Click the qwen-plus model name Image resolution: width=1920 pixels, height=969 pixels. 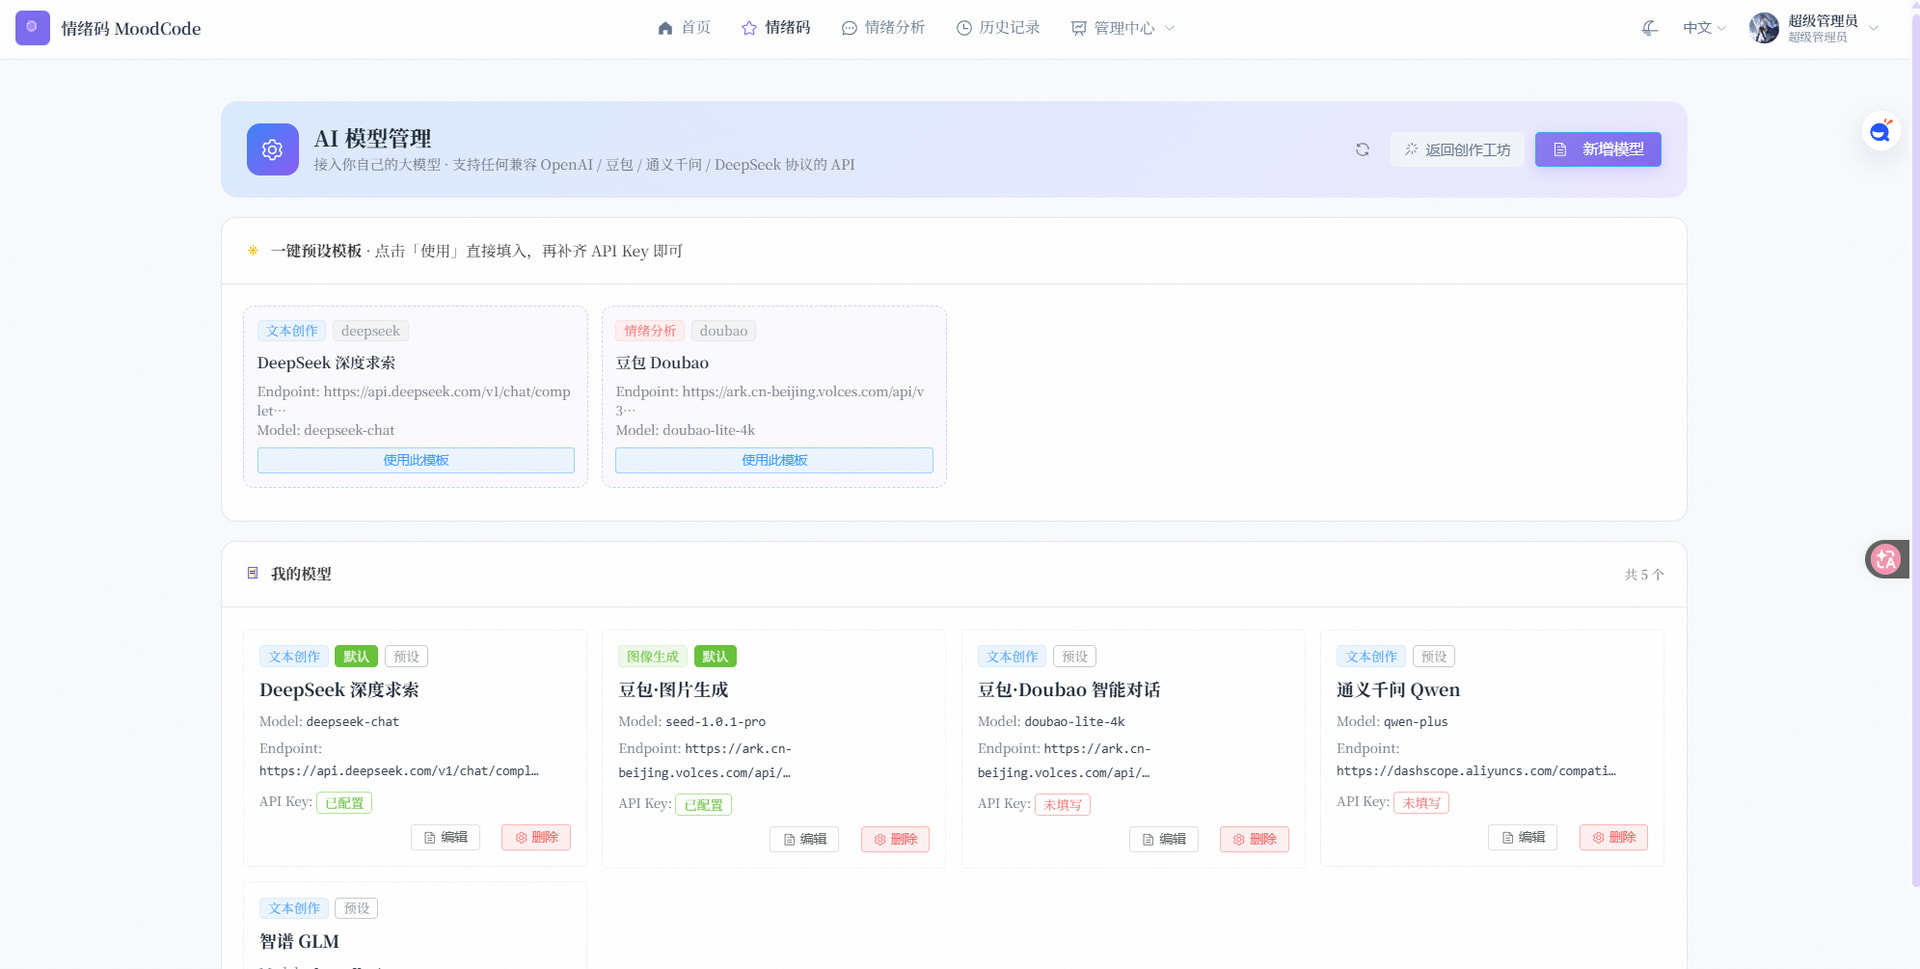click(x=1416, y=721)
